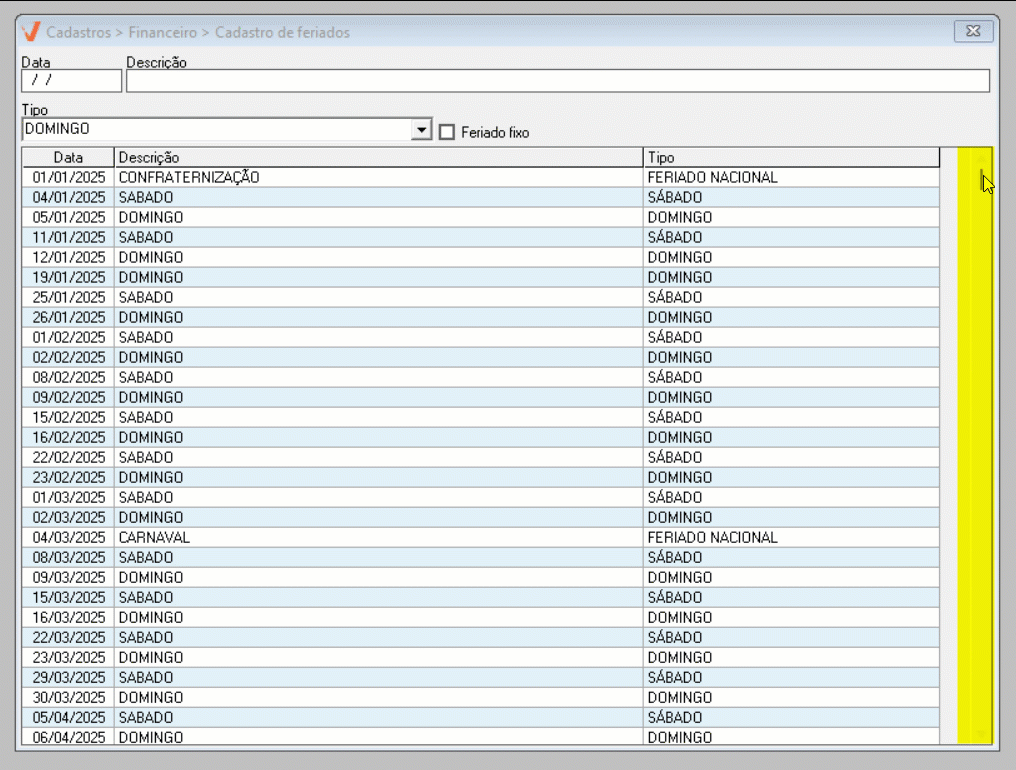1016x770 pixels.
Task: Sort by the Data column header
Action: pos(68,157)
